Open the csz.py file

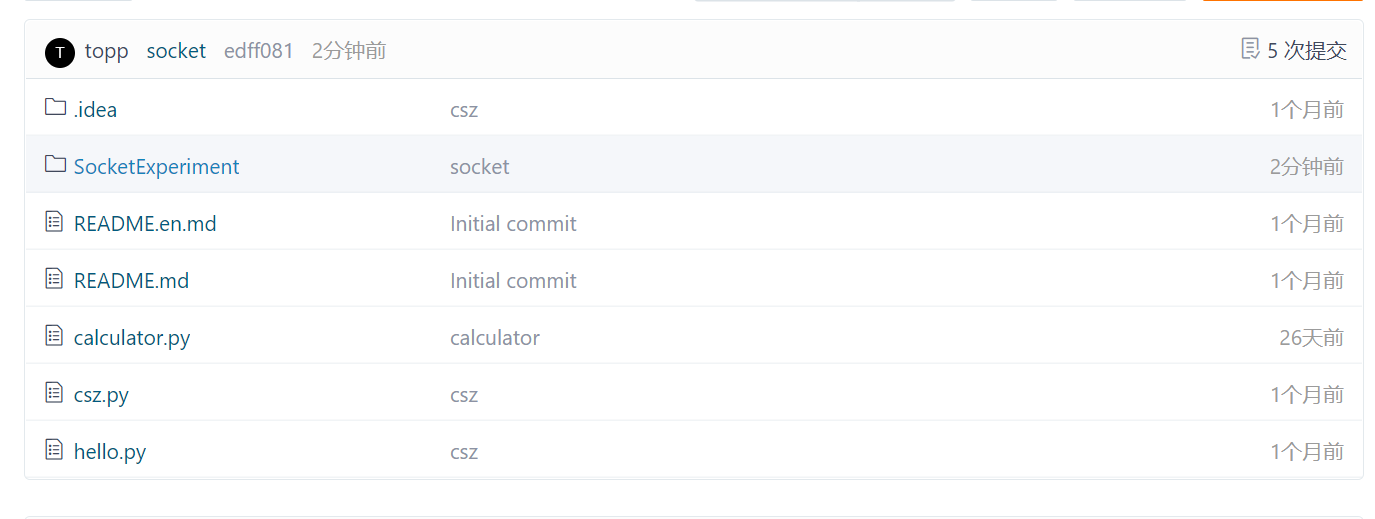[101, 395]
